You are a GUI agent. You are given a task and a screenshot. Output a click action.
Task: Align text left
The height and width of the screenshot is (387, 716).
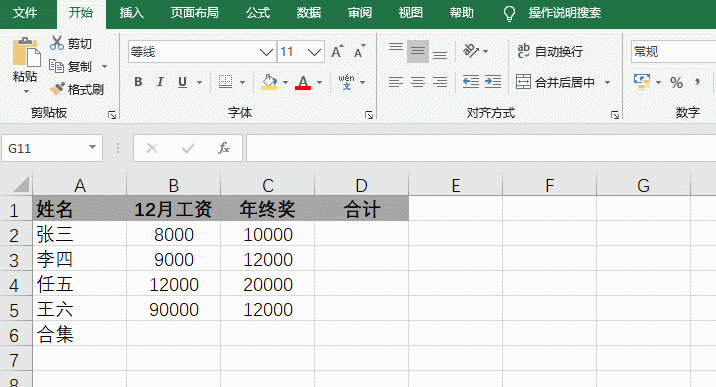[x=395, y=82]
